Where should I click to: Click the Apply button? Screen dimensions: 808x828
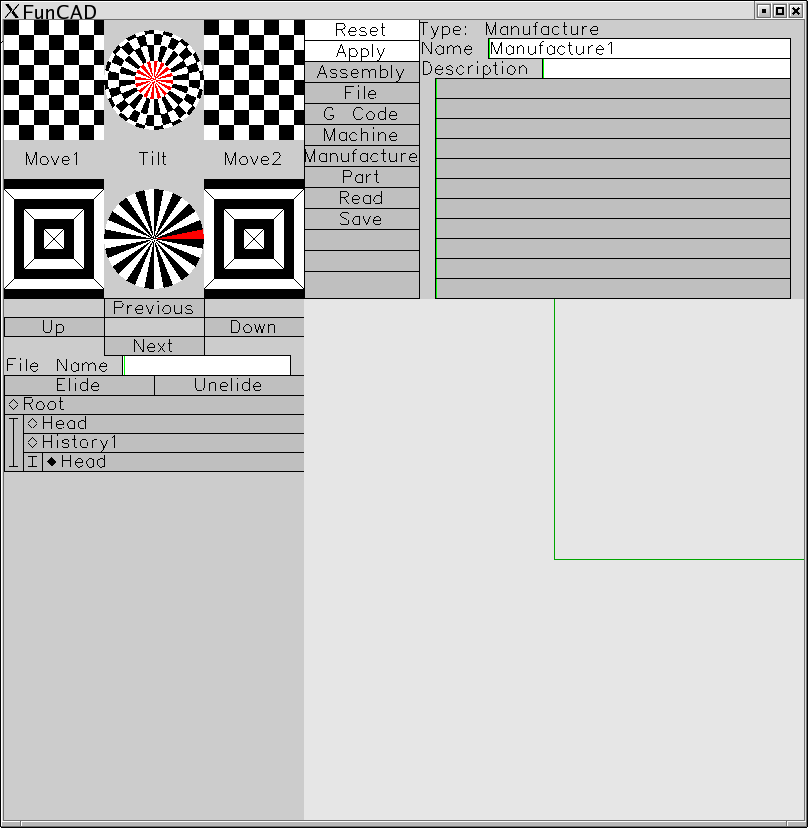pos(362,51)
